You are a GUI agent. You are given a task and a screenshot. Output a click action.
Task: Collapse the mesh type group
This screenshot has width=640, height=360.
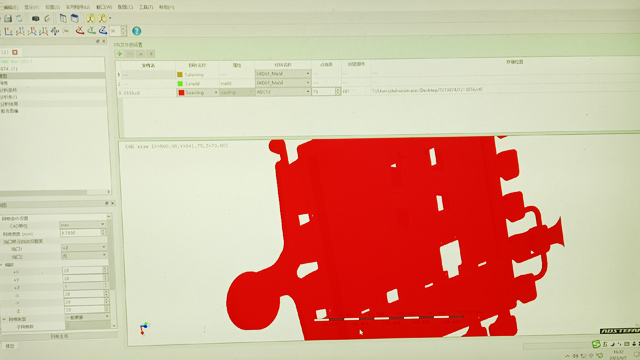point(4,319)
